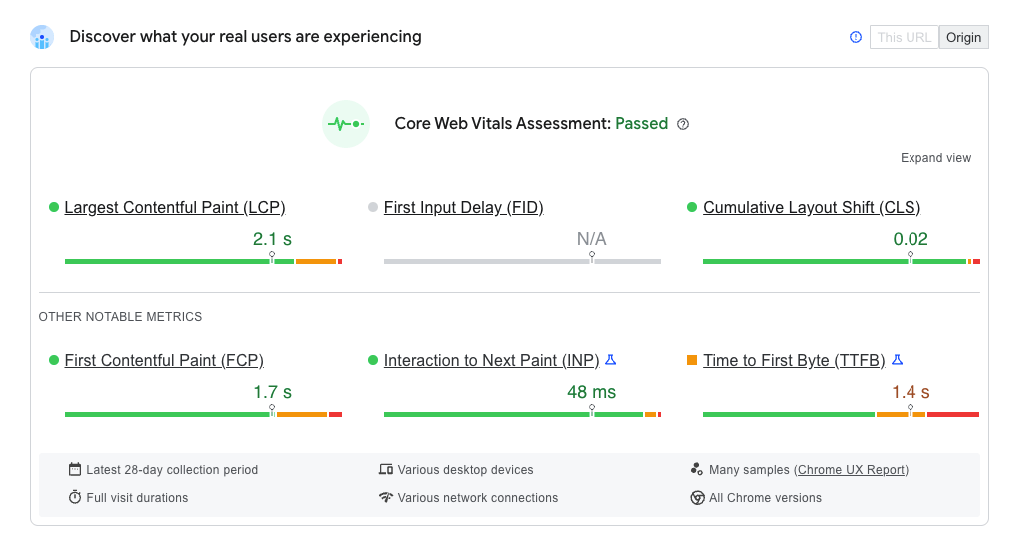This screenshot has height=541, width=1018.
Task: Click the blue info icon beside This URL
Action: 856,37
